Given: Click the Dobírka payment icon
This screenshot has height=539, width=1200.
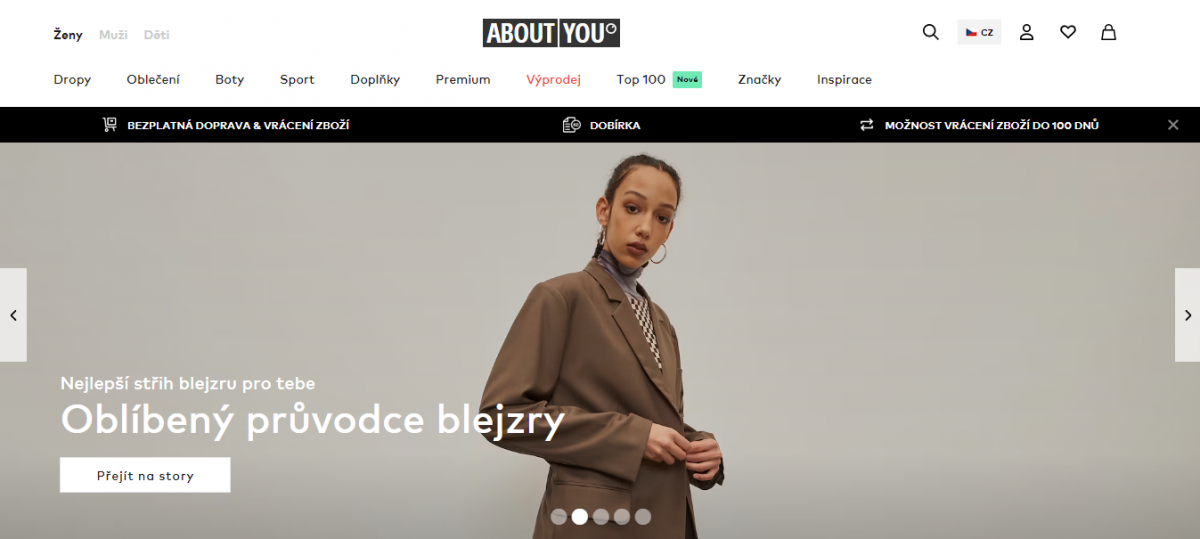Looking at the screenshot, I should (571, 125).
